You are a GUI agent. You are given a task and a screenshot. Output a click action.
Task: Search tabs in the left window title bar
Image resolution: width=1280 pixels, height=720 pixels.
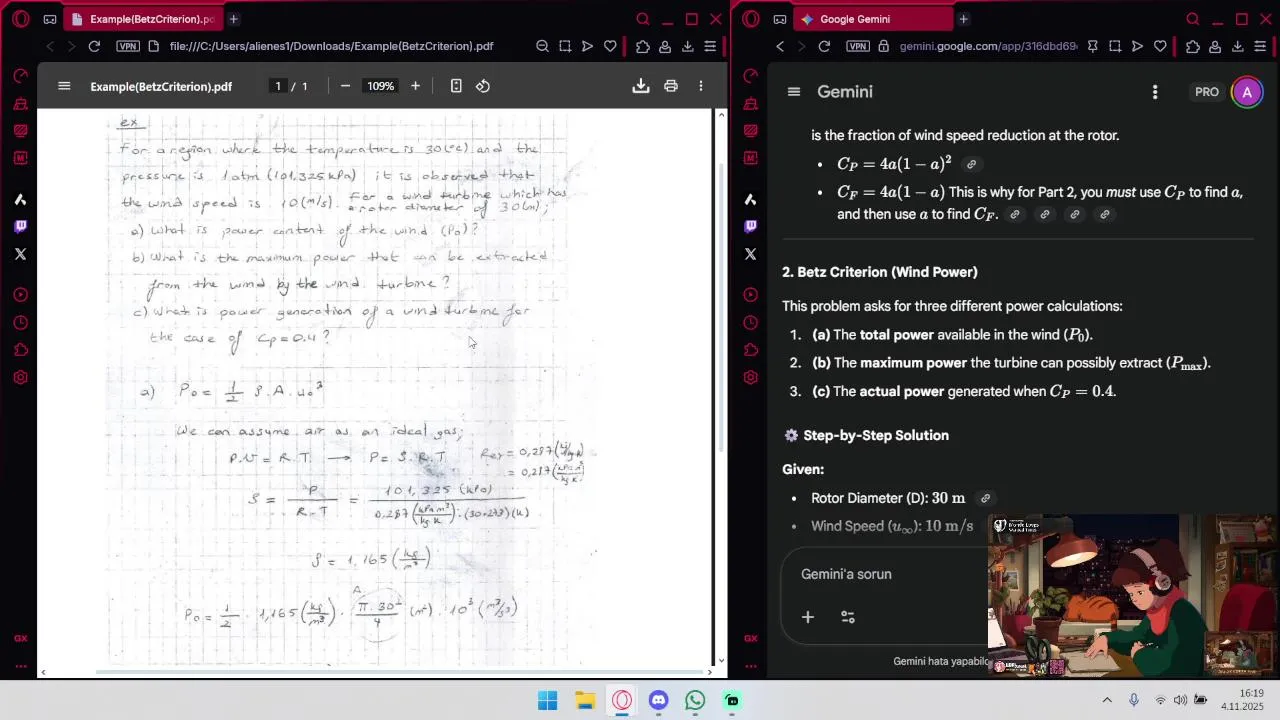click(643, 19)
